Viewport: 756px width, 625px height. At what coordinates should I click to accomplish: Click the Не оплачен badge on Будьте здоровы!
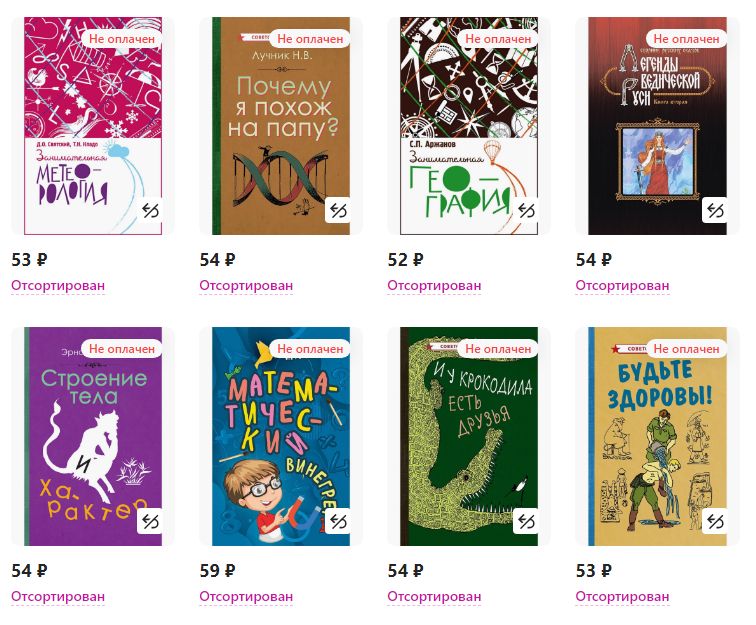pyautogui.click(x=686, y=349)
